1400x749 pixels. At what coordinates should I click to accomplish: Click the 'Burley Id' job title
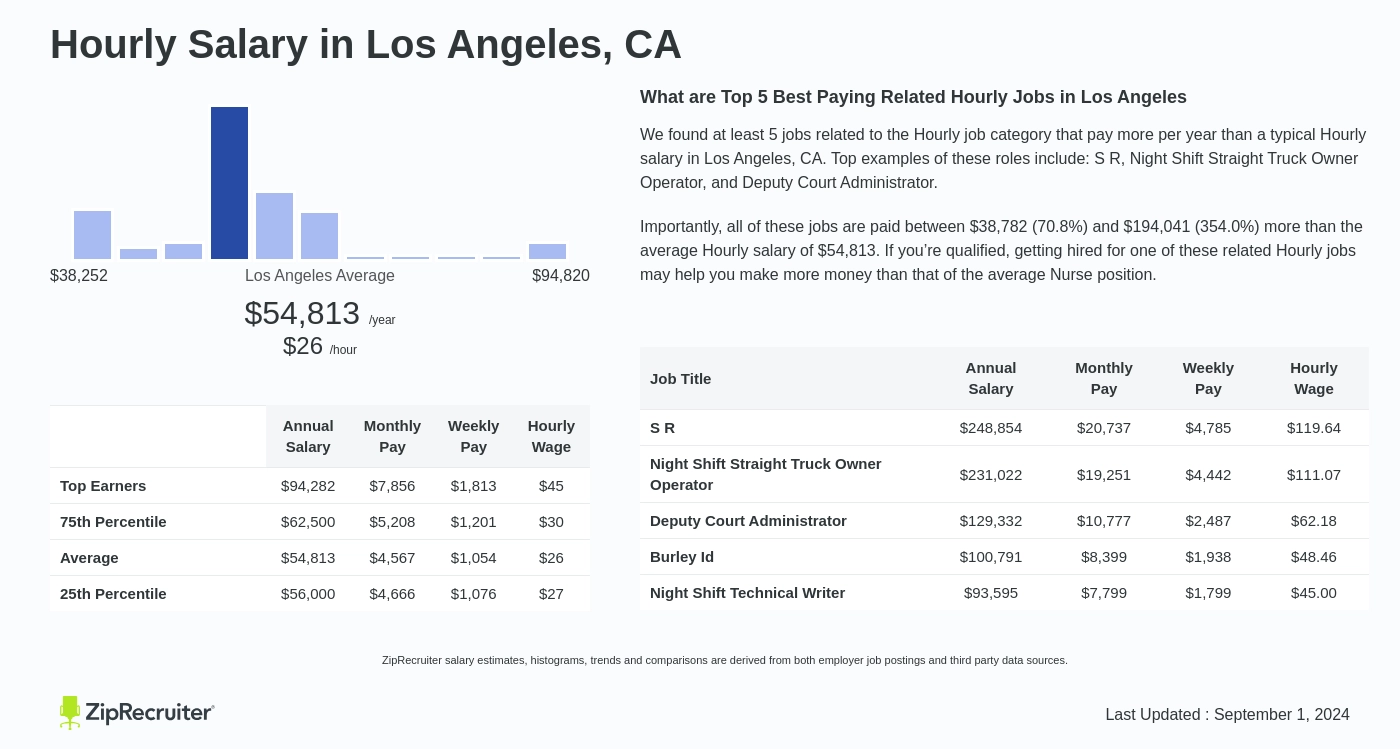[x=682, y=557]
